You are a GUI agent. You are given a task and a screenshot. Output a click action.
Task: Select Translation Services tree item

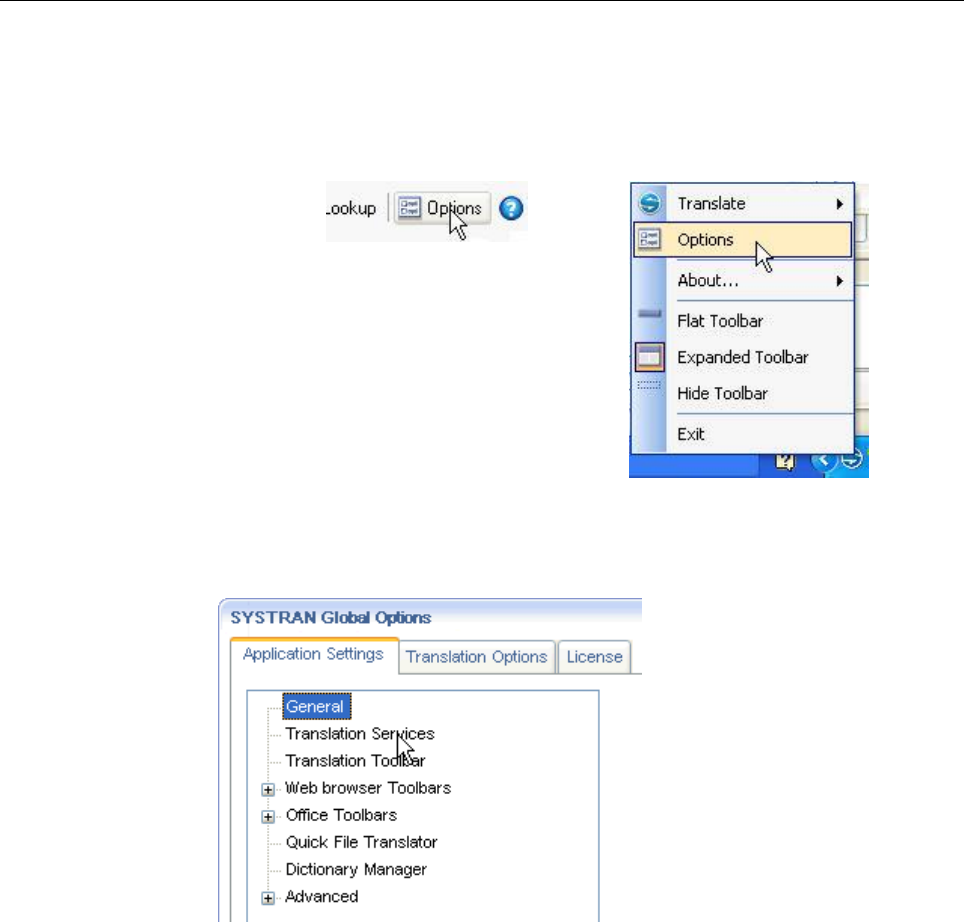pos(360,734)
